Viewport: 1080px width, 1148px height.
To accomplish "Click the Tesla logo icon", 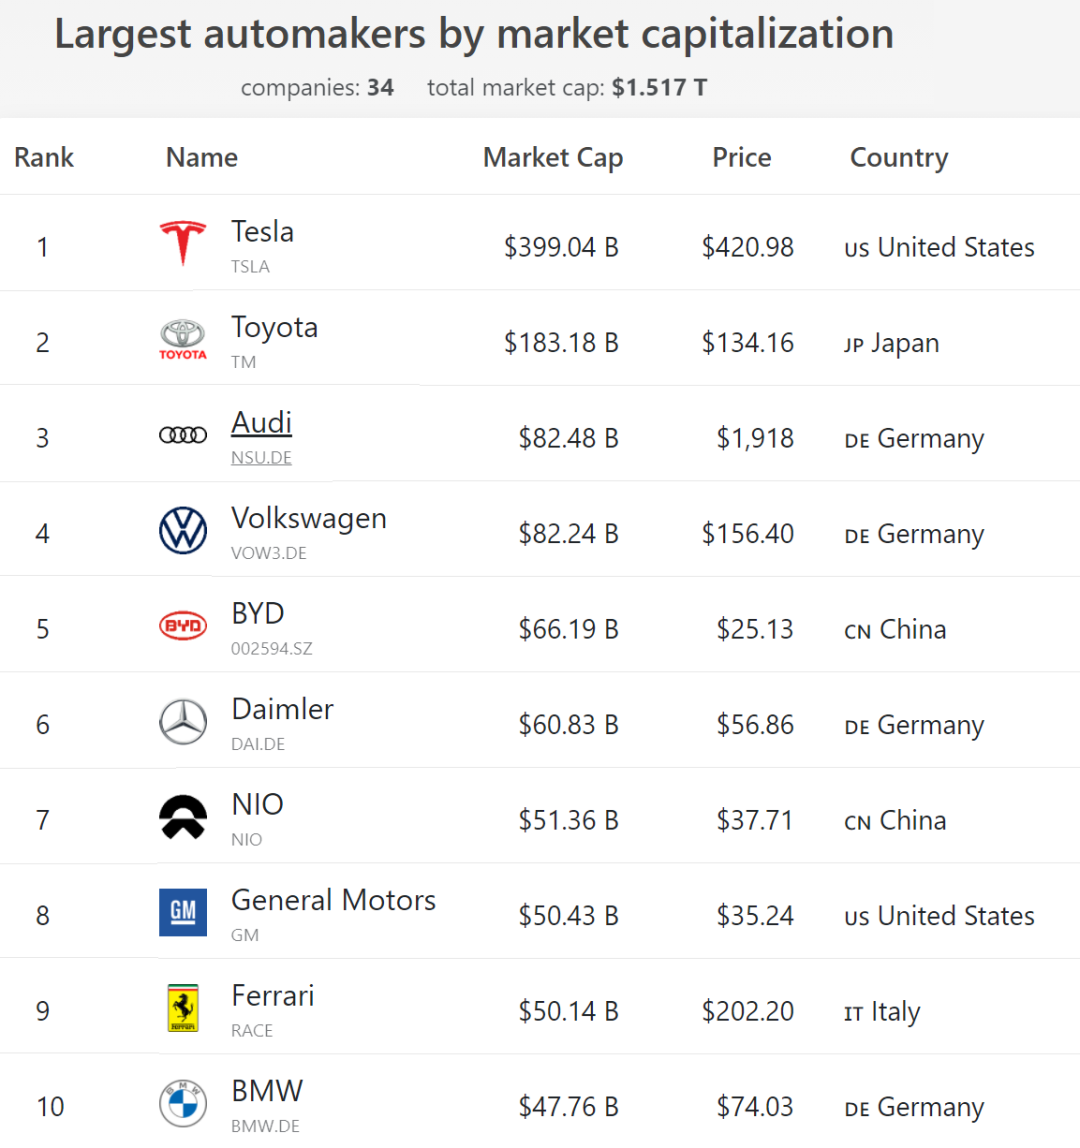I will (x=183, y=243).
